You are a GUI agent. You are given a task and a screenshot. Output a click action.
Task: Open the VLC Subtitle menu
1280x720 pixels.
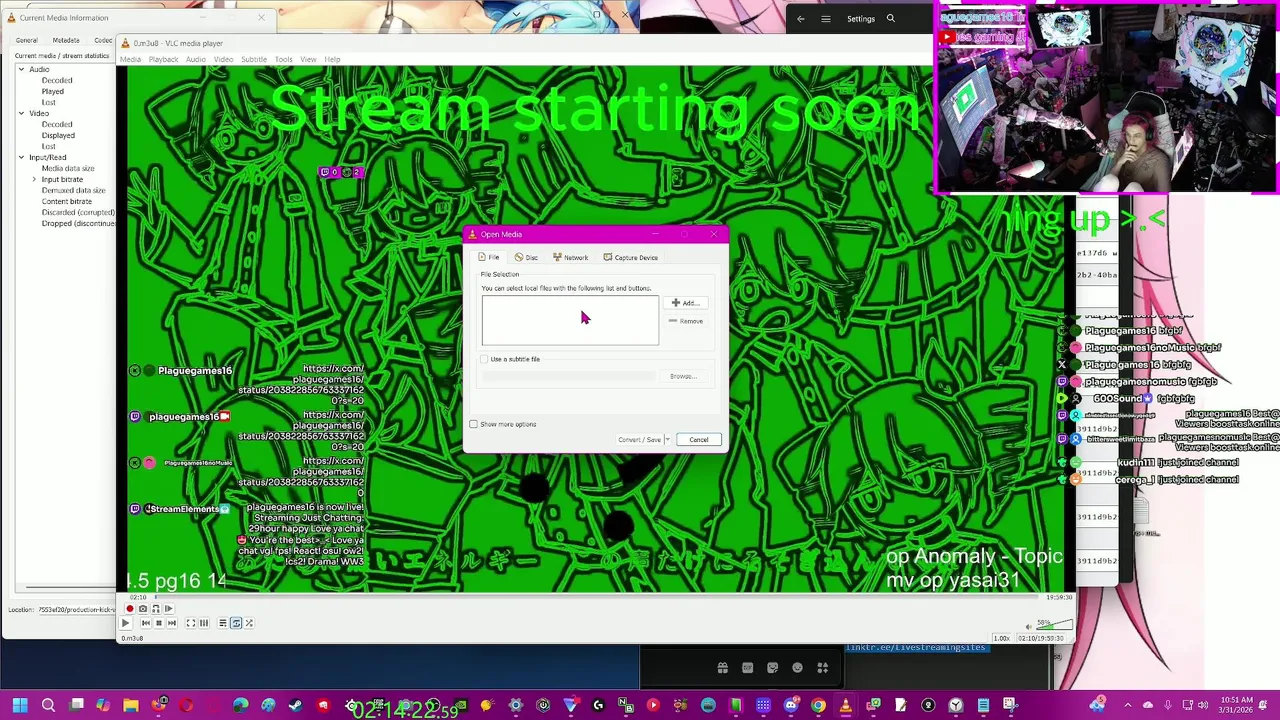tap(254, 59)
